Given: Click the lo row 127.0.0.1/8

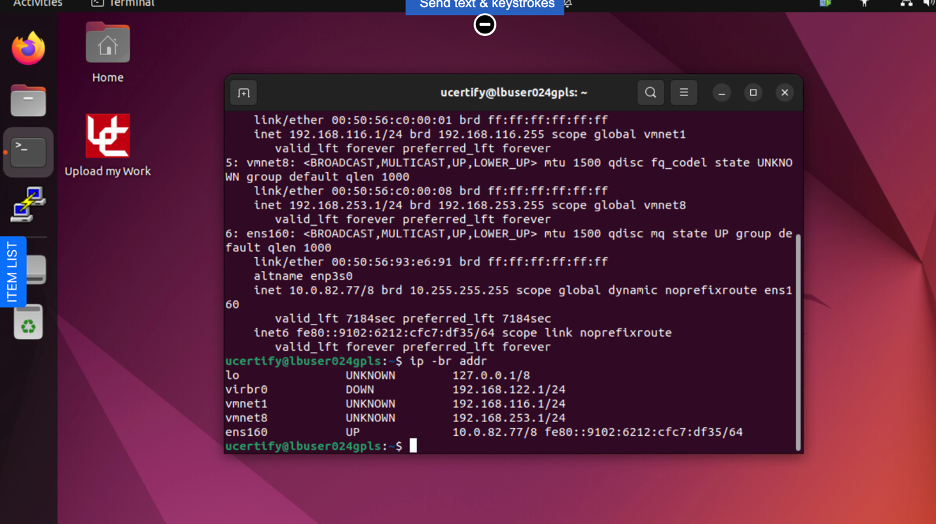Looking at the screenshot, I should [377, 375].
